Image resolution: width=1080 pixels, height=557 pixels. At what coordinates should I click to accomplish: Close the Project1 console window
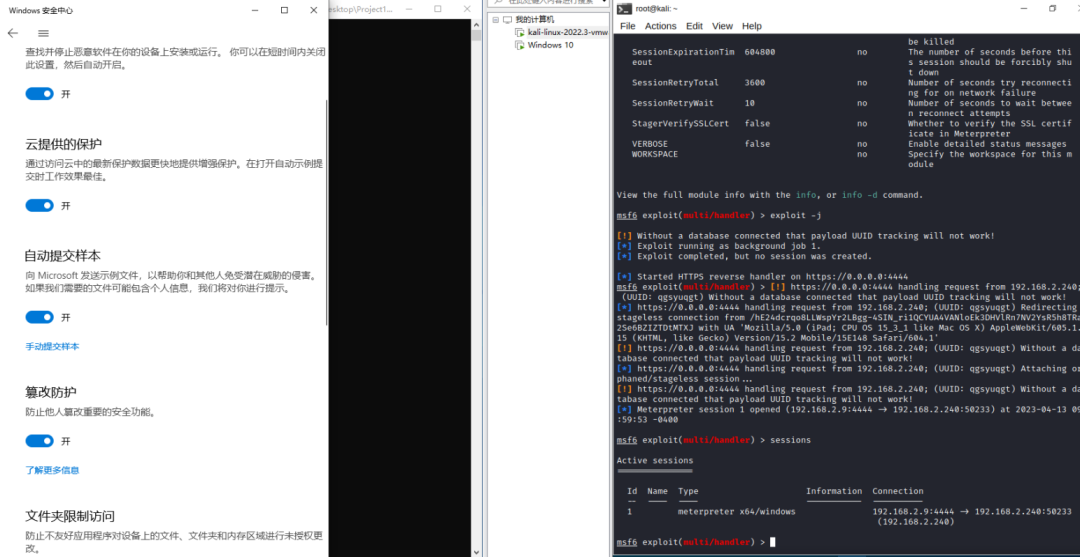tap(467, 9)
